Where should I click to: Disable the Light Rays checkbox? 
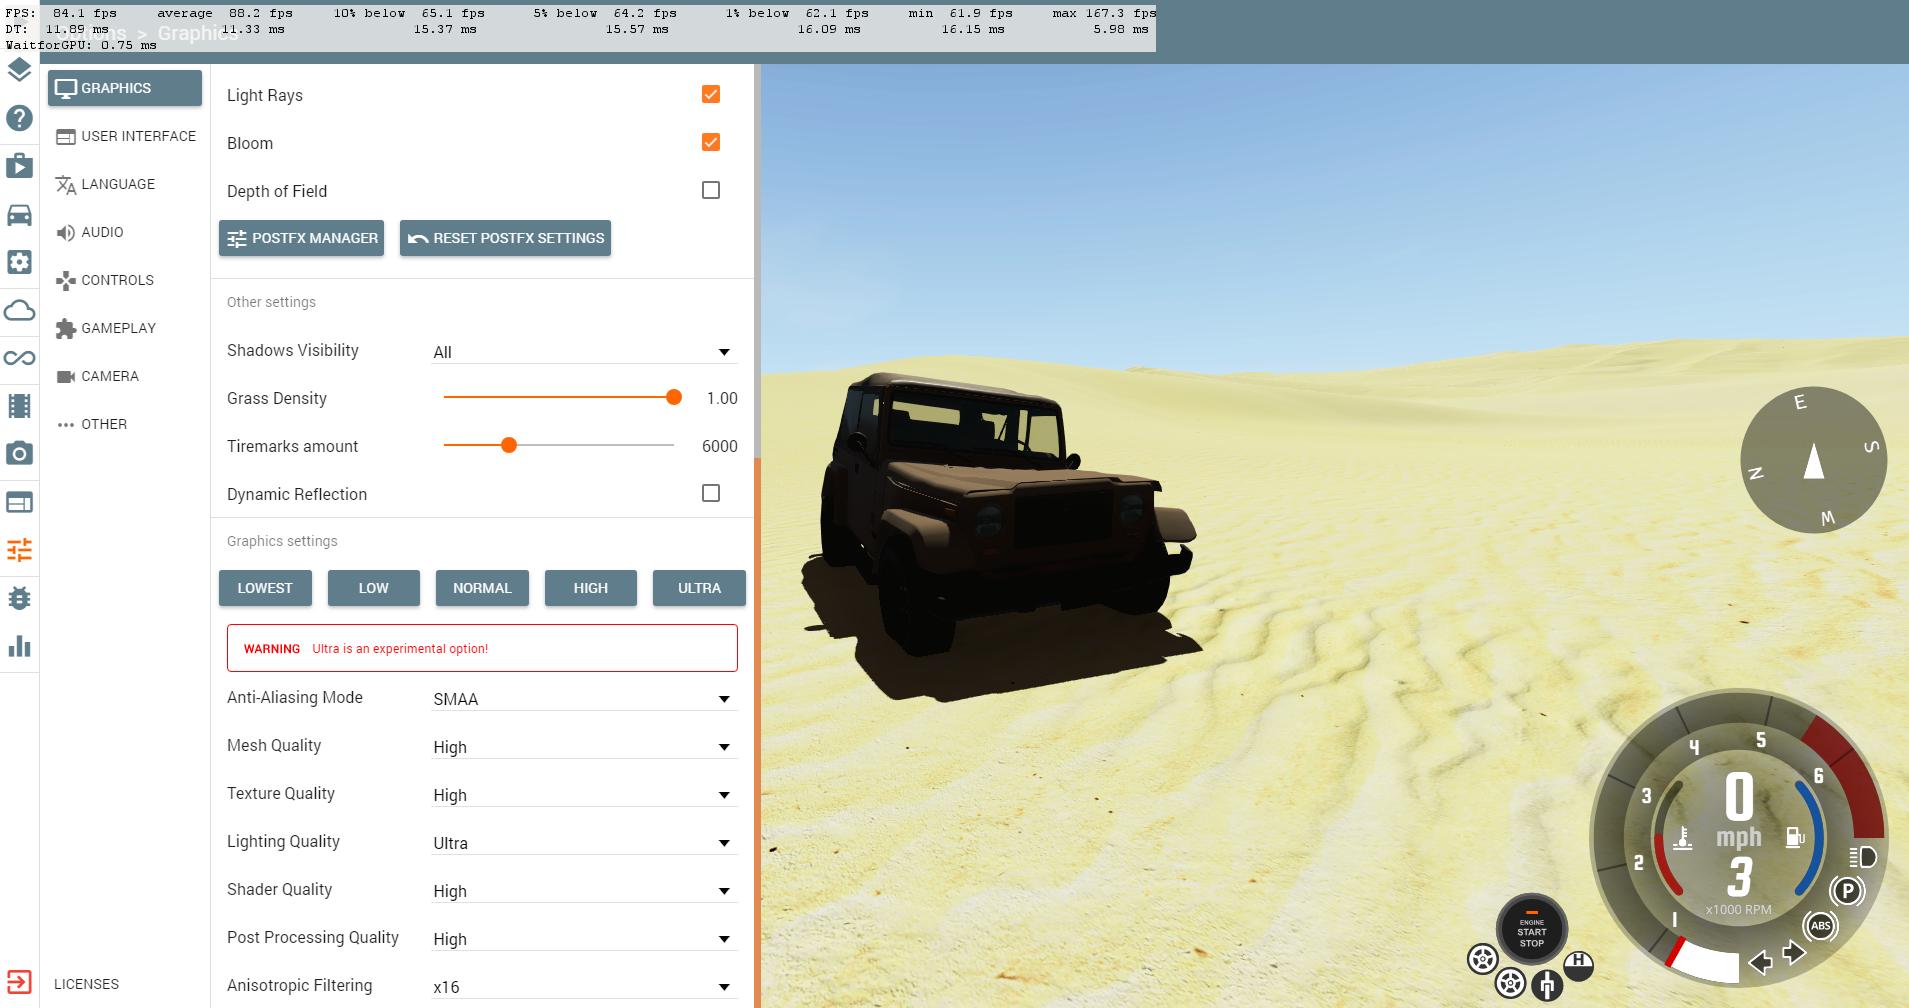tap(711, 94)
